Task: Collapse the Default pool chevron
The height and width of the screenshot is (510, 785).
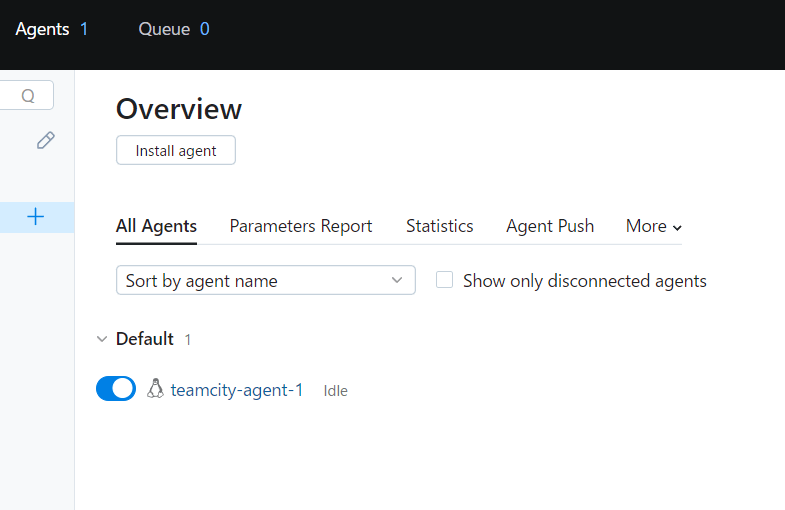Action: 101,339
